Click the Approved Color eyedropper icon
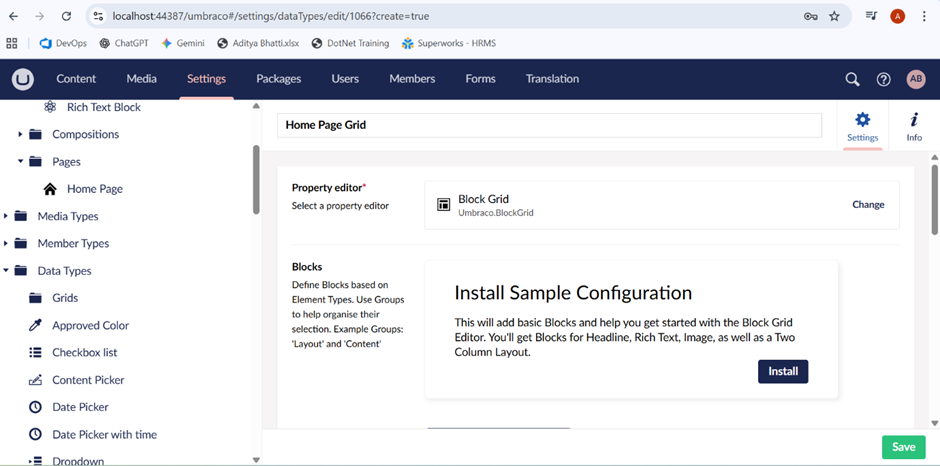The width and height of the screenshot is (940, 466). click(35, 325)
